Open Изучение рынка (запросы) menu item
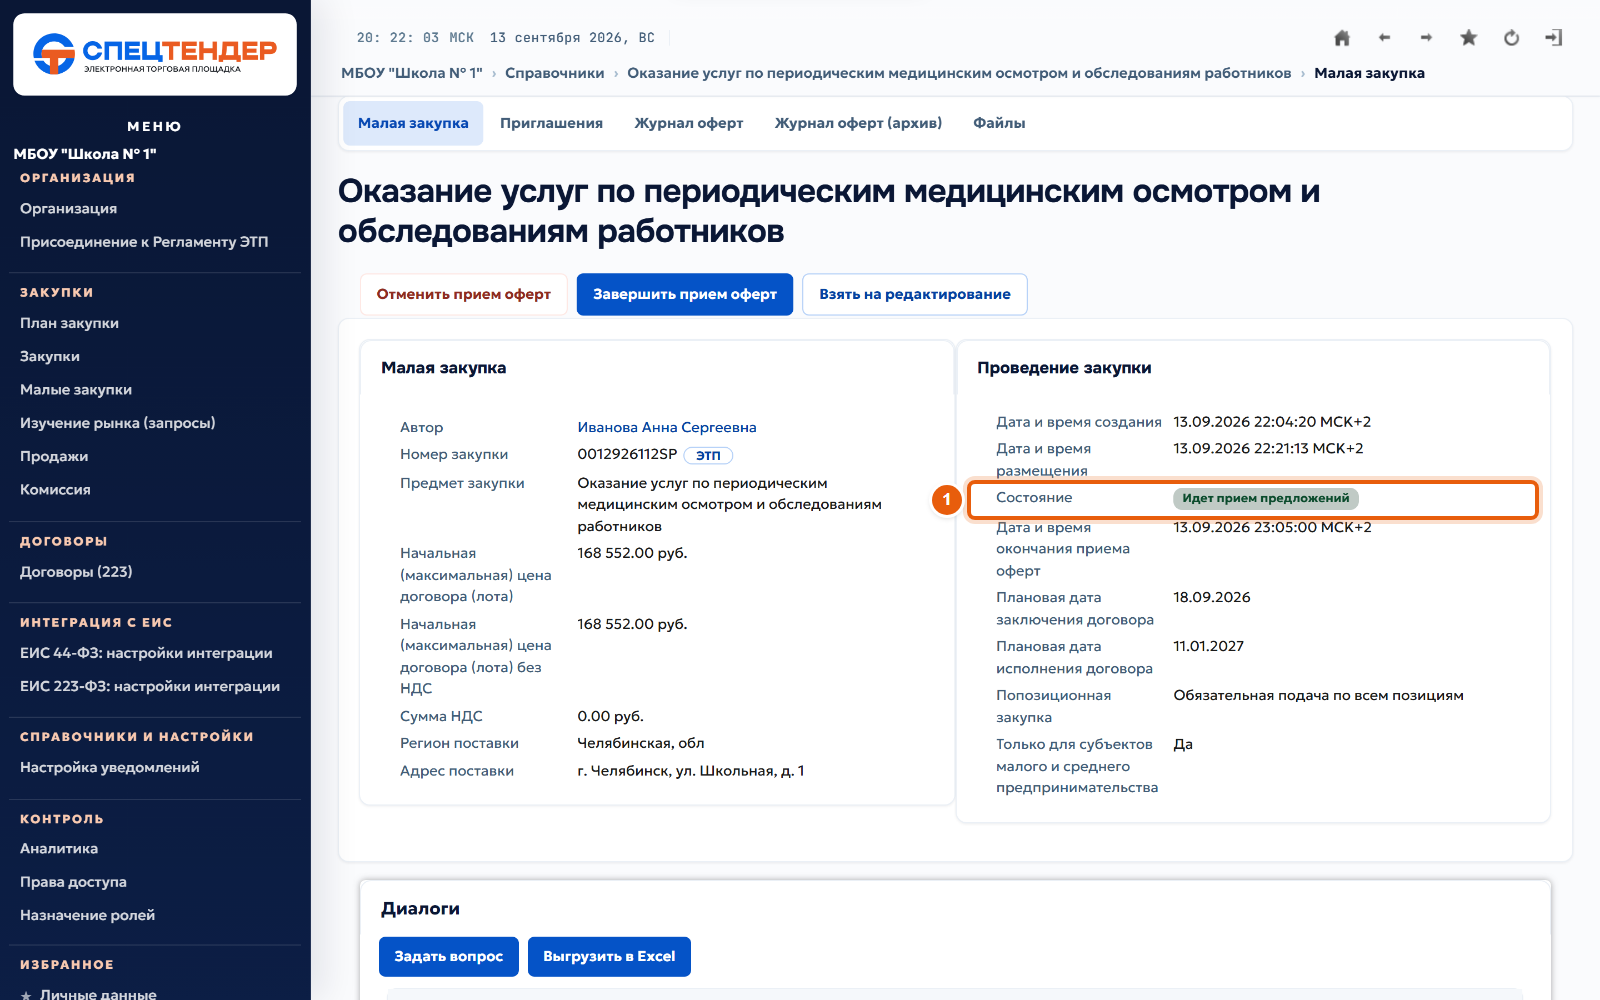 (118, 423)
